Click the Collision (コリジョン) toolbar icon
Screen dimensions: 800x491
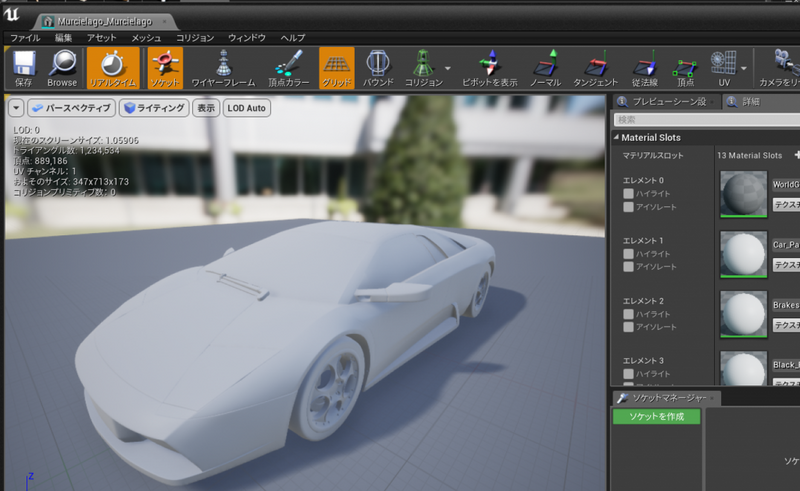click(x=423, y=68)
